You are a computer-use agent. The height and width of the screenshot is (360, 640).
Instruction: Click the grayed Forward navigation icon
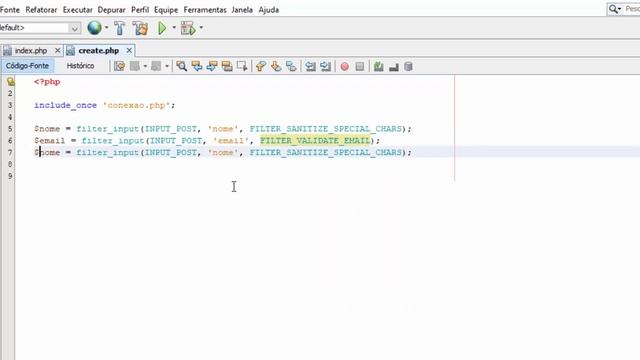[156, 66]
